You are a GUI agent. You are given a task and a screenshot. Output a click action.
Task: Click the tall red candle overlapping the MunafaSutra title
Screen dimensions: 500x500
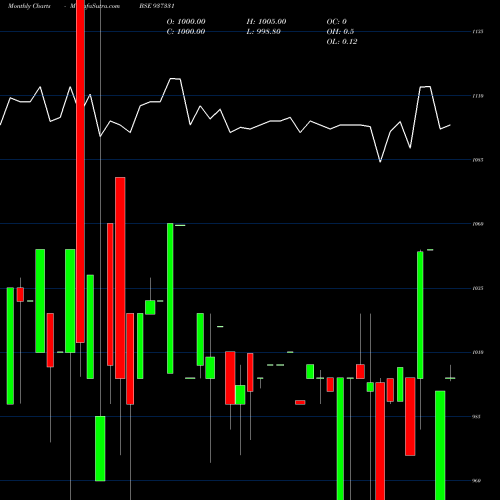coord(80,171)
